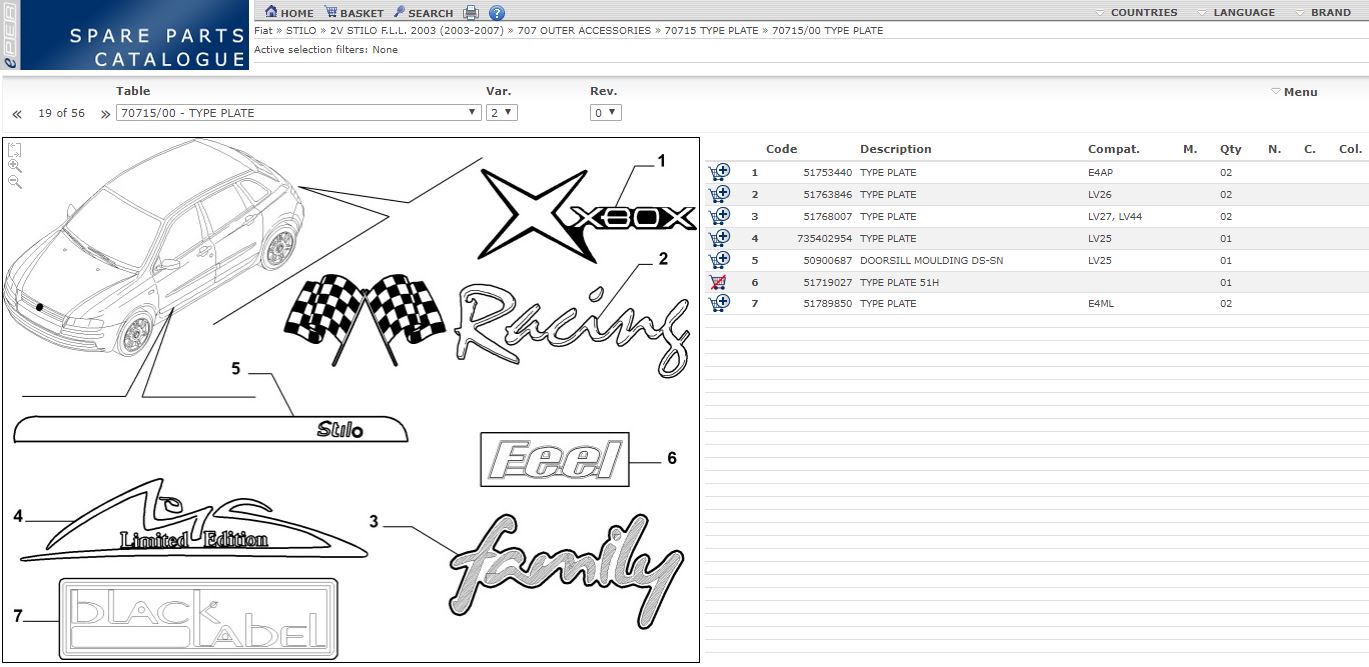1369x667 pixels.
Task: Expand the LANGUAGE dropdown menu
Action: pos(1236,13)
